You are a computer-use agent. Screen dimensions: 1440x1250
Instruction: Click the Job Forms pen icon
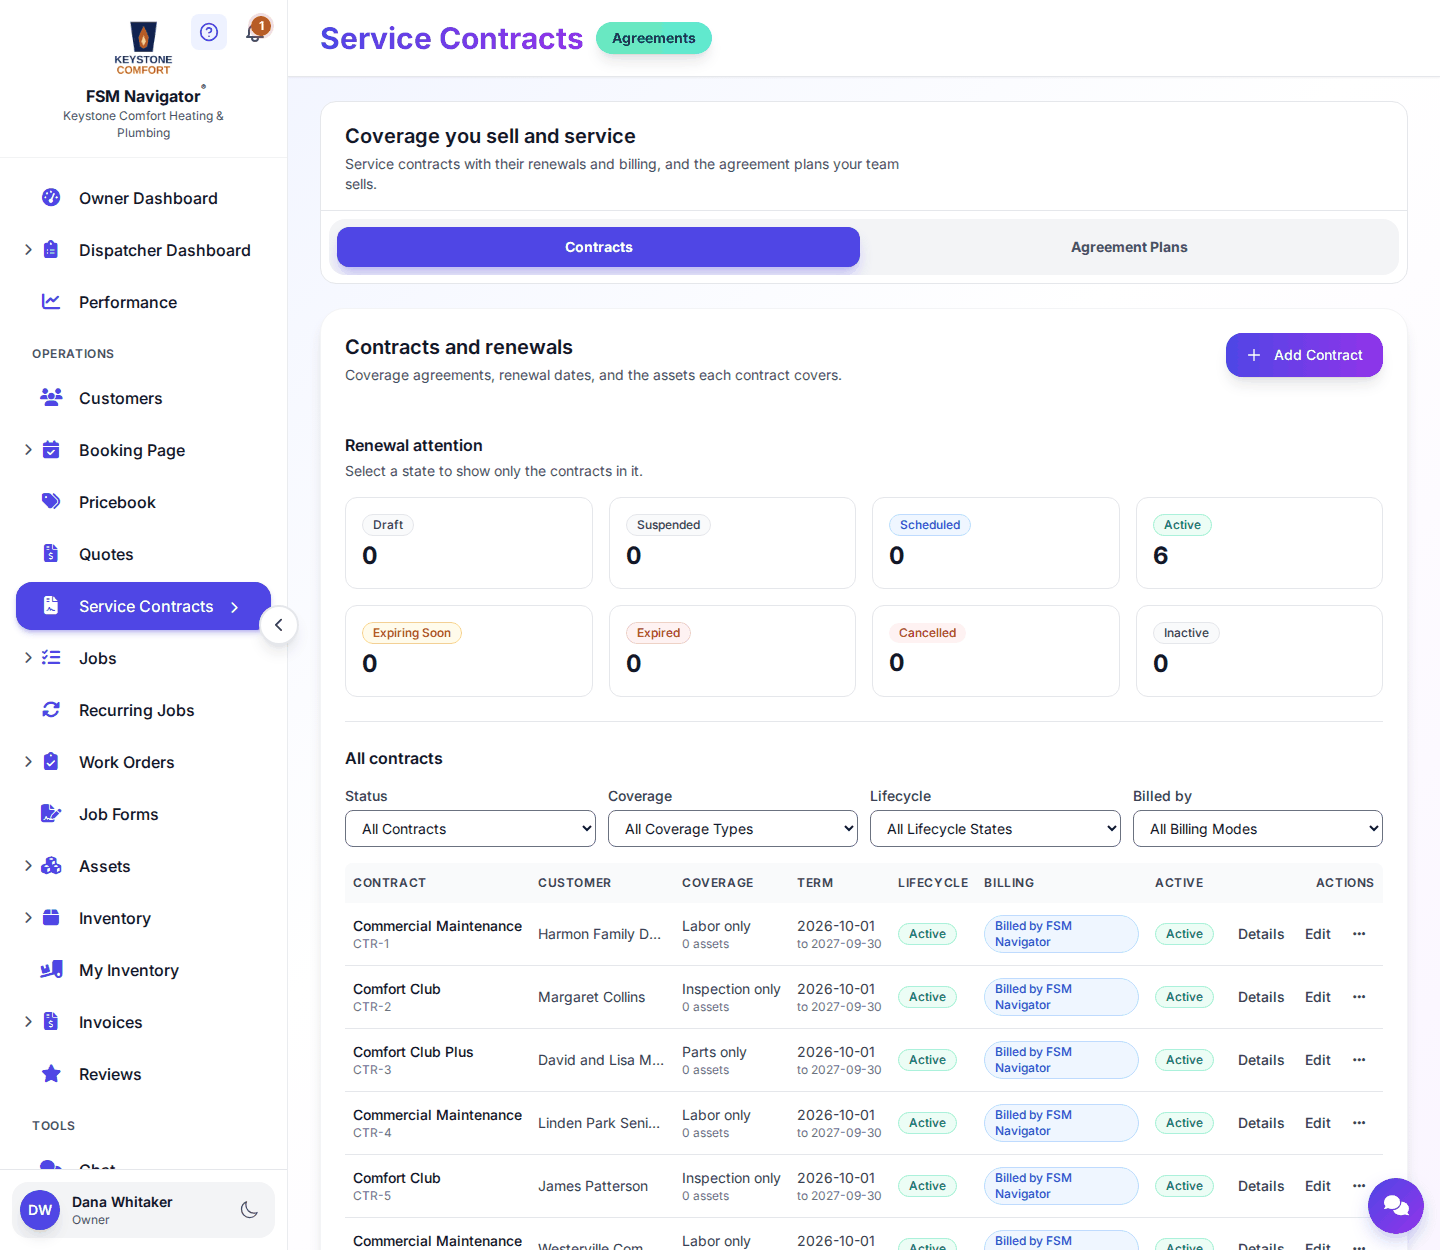[x=51, y=814]
